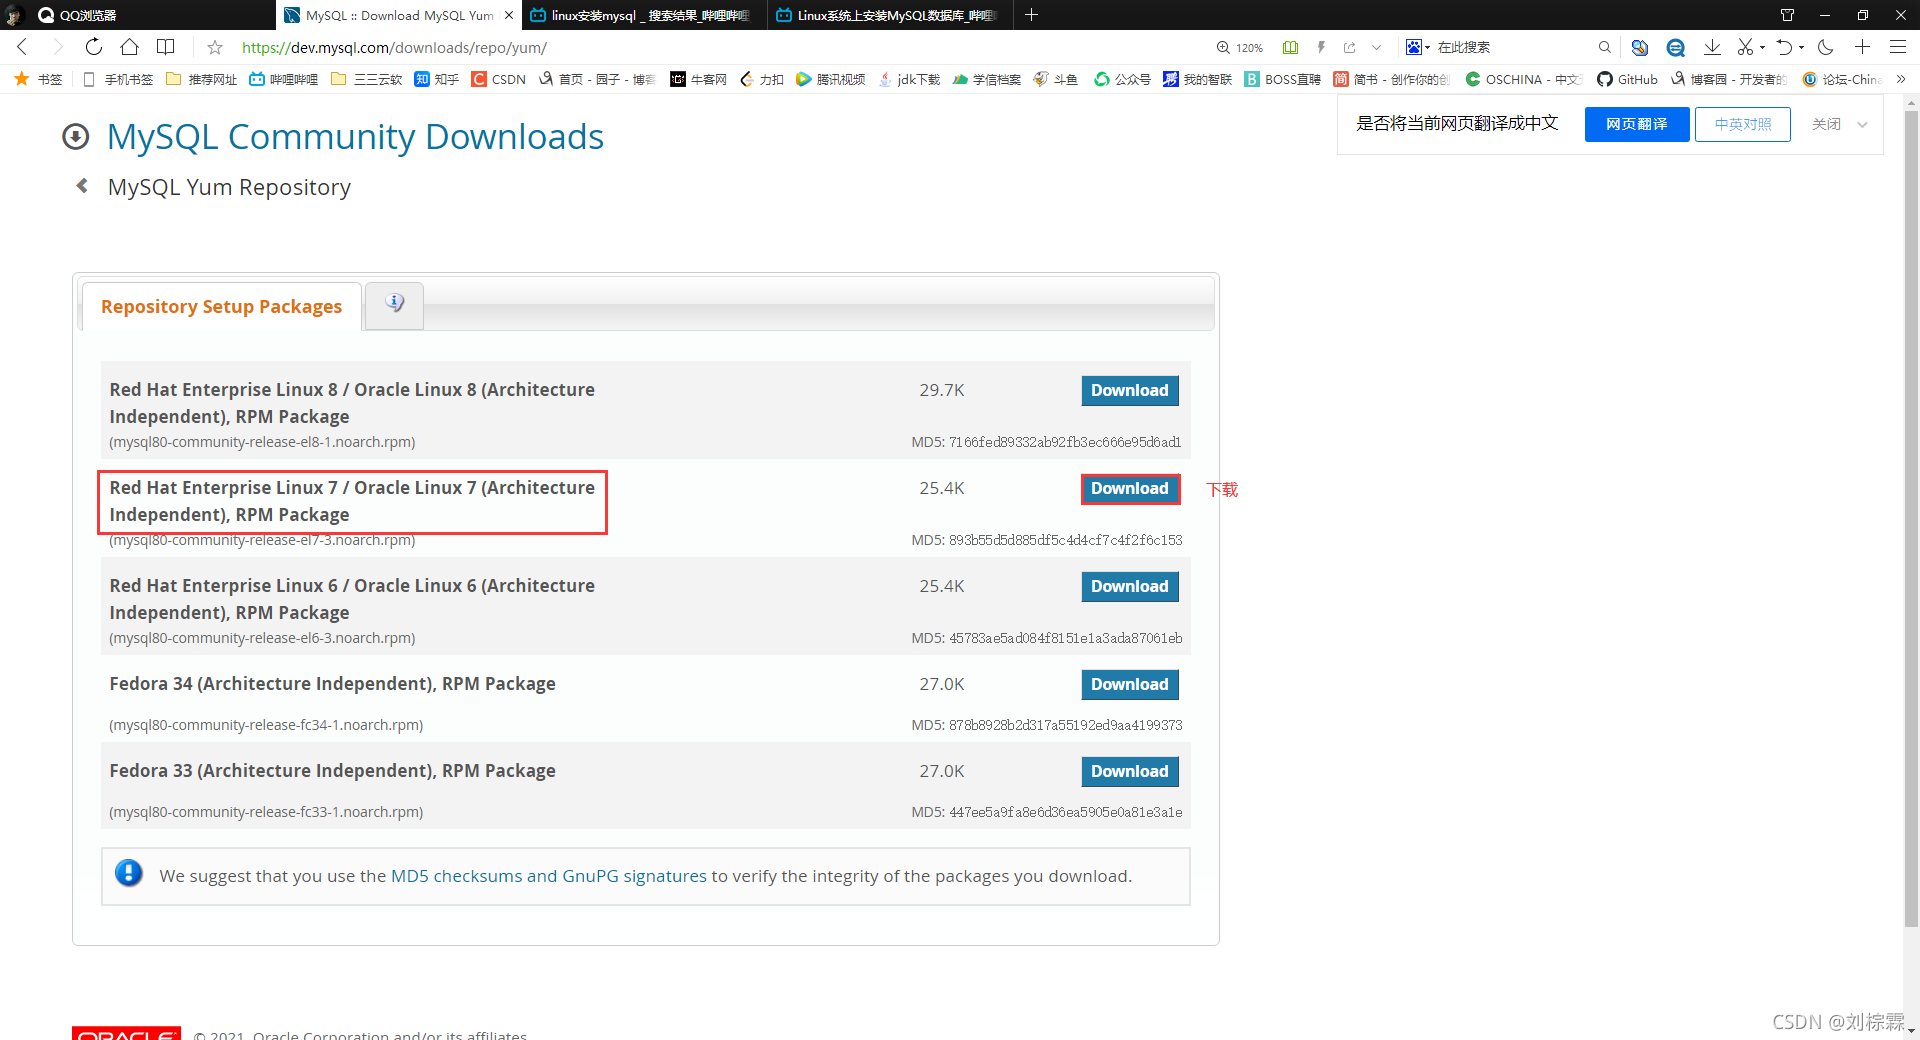
Task: Open the green reader mode icon
Action: [1290, 47]
